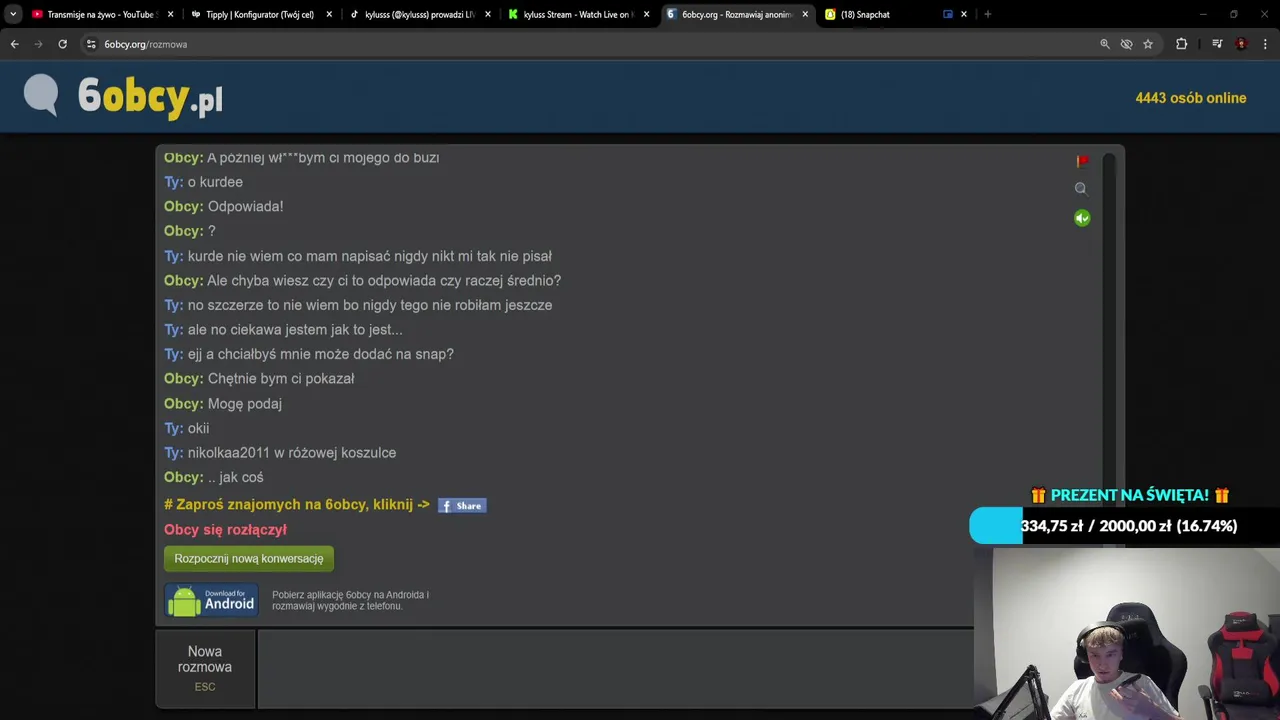Click the 'Obcy się rozłączył' status text
Image resolution: width=1280 pixels, height=720 pixels.
pos(225,530)
